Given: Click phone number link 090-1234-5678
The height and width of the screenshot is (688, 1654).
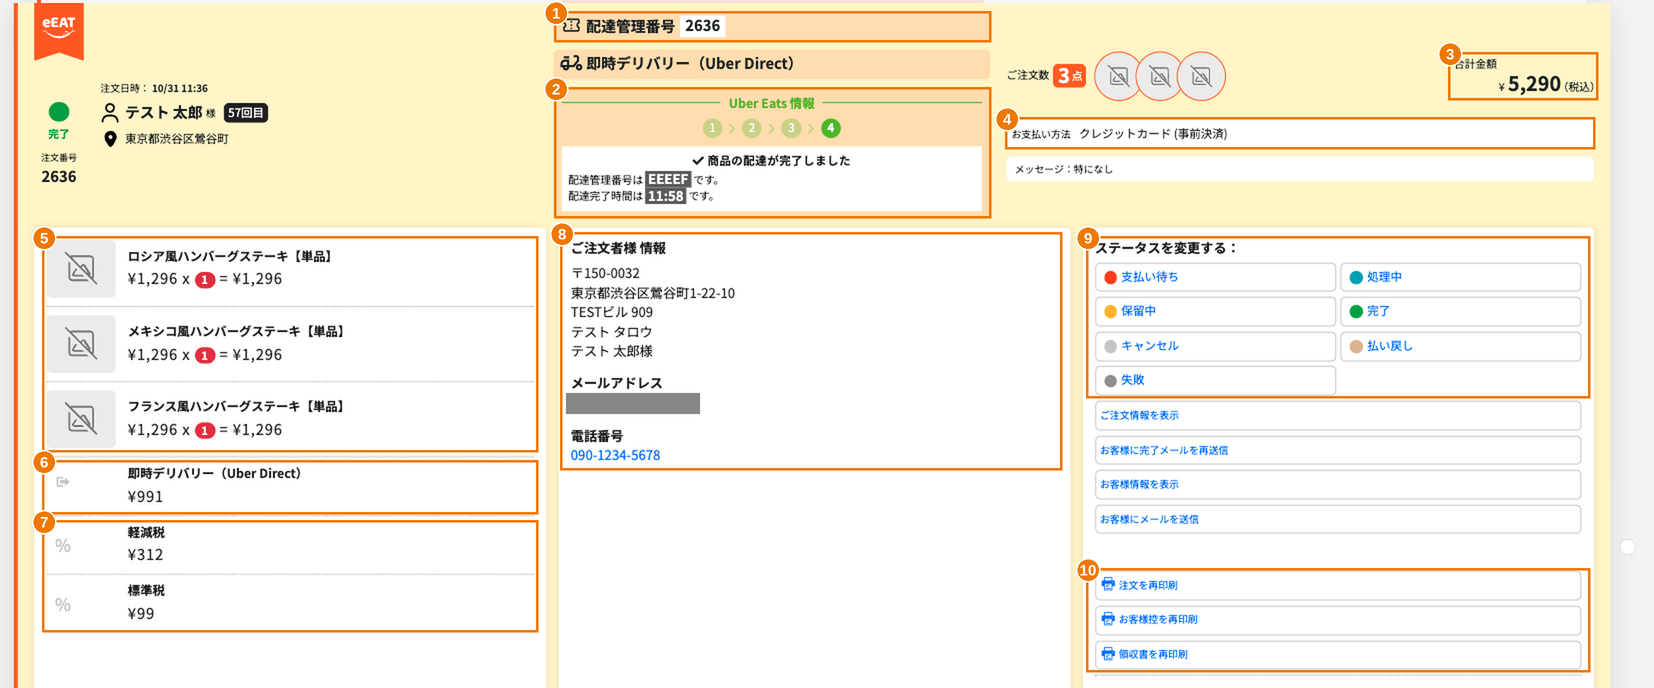Looking at the screenshot, I should pos(615,455).
